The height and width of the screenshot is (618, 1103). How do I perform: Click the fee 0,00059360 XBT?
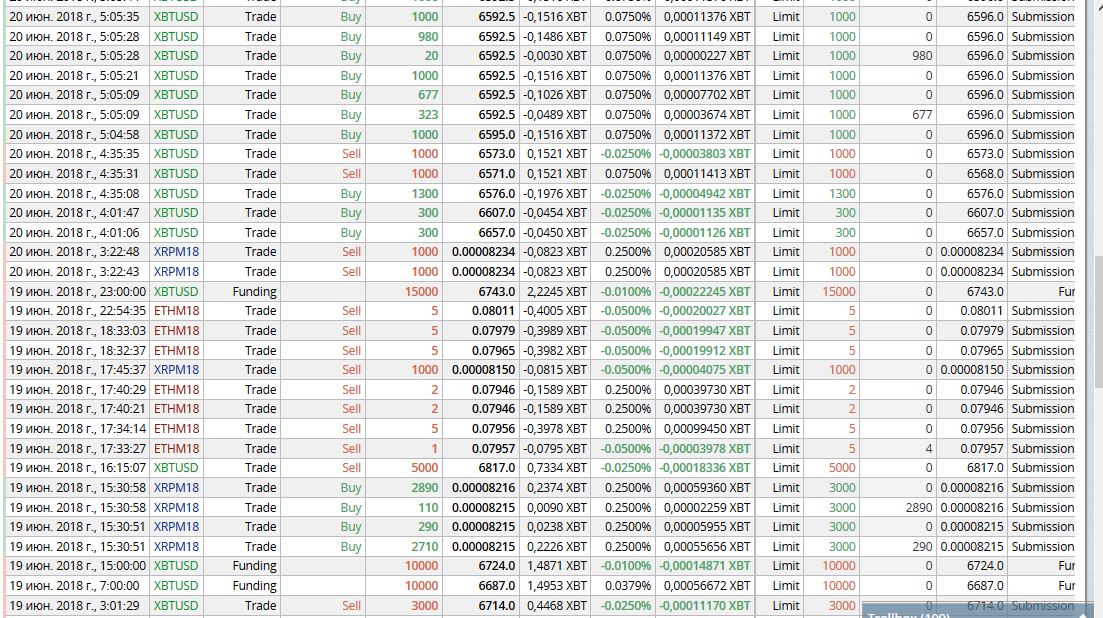click(x=707, y=487)
